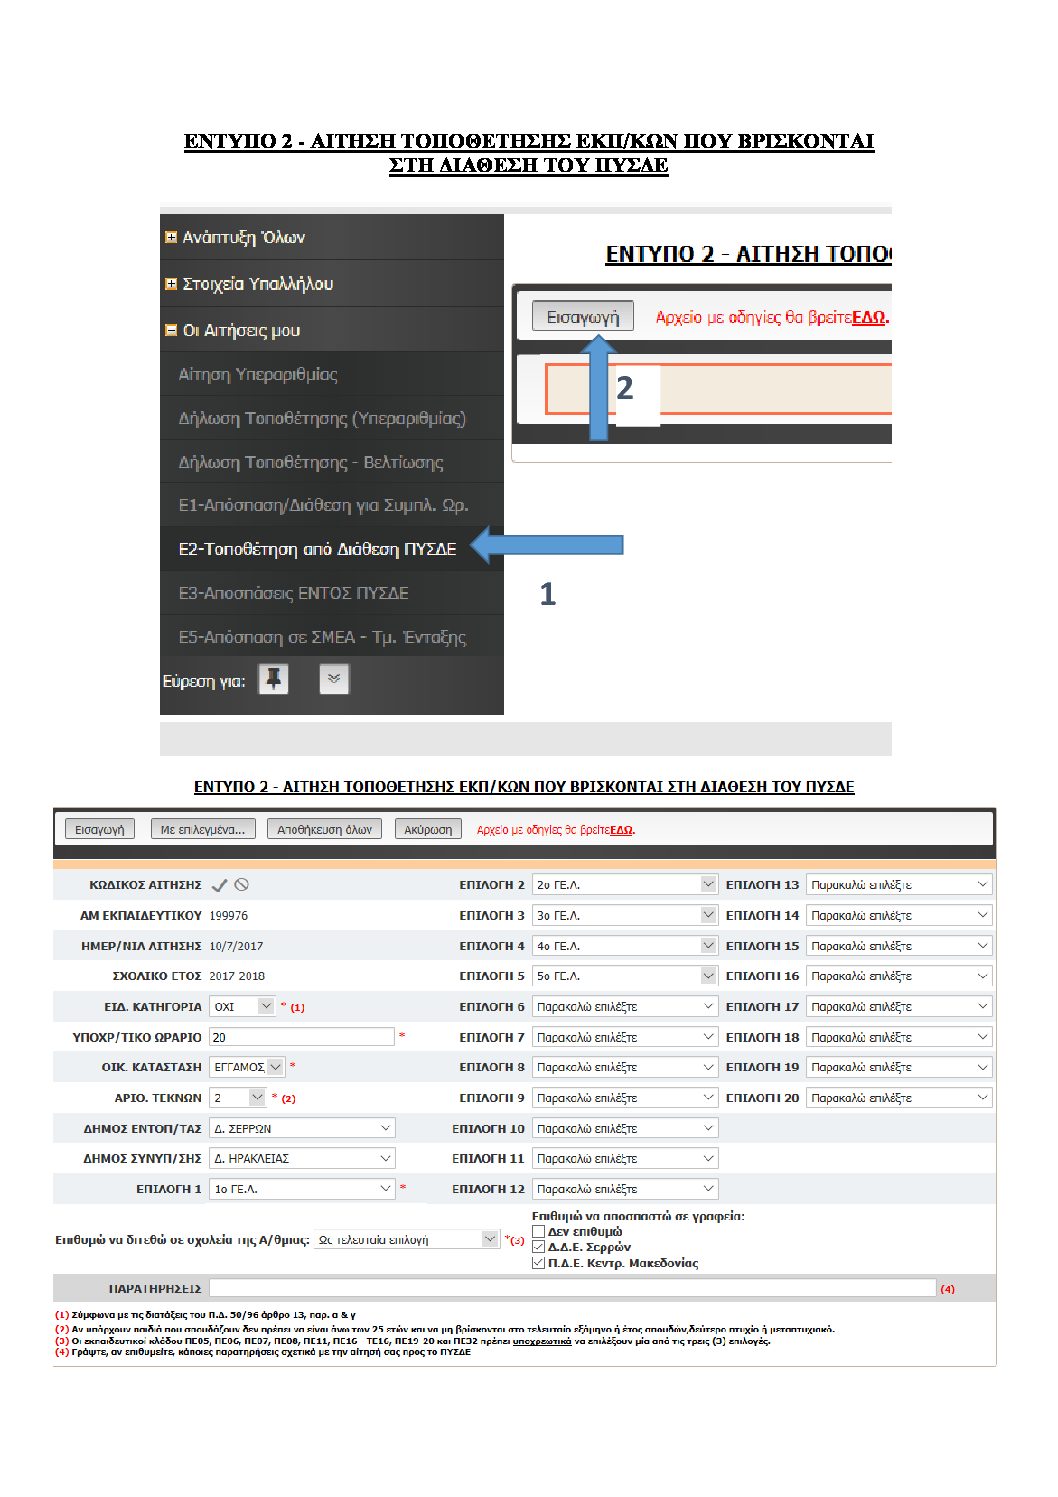Open the ΕΠΙΛΟΓΗ 3 dropdown
The height and width of the screenshot is (1497, 1058).
(625, 915)
